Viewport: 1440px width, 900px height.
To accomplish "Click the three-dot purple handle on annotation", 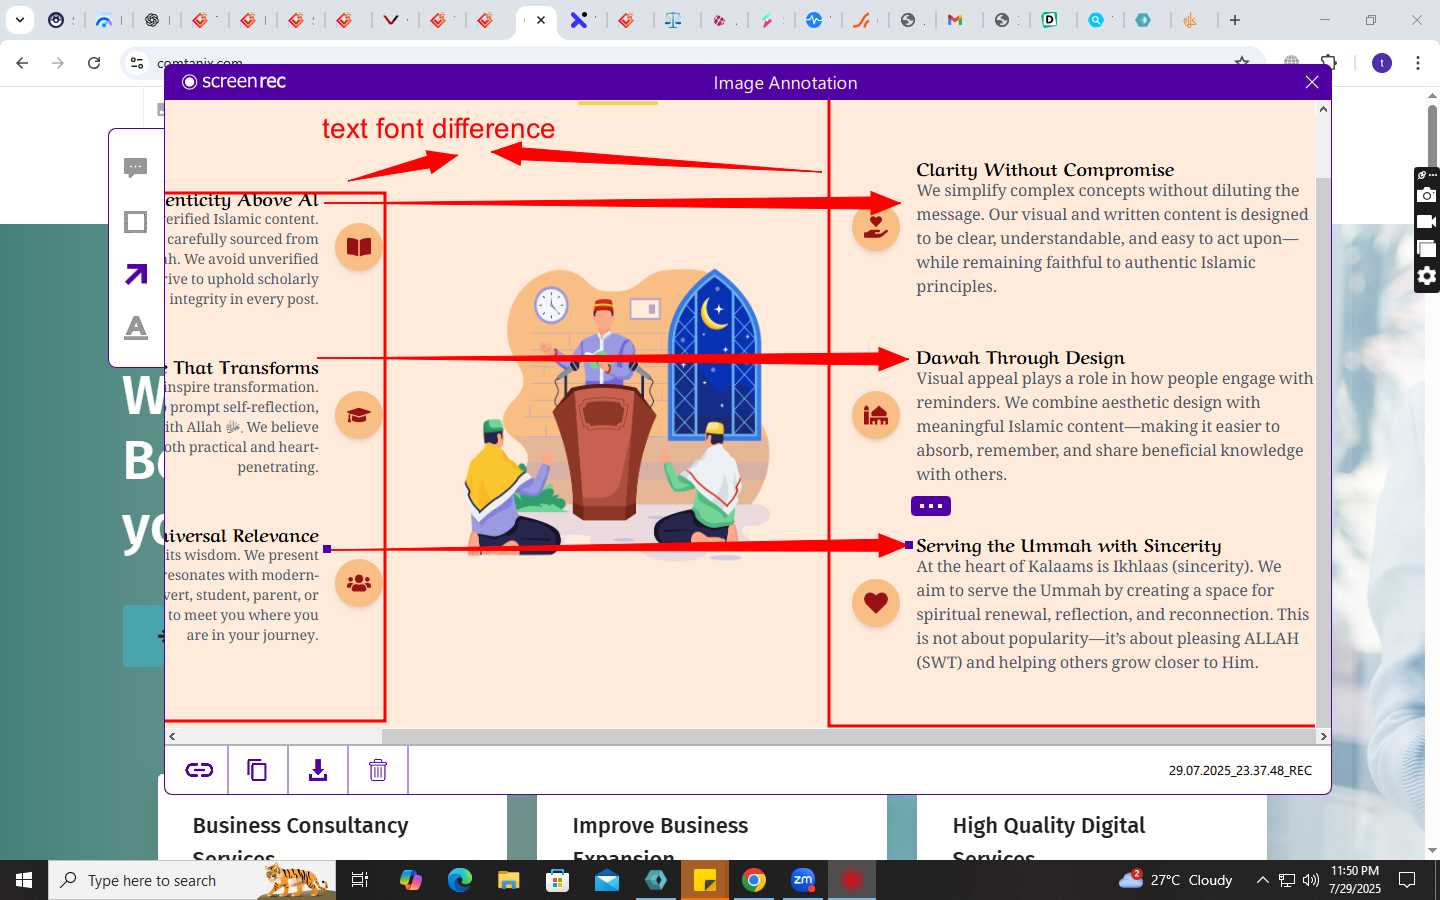I will click(x=931, y=506).
